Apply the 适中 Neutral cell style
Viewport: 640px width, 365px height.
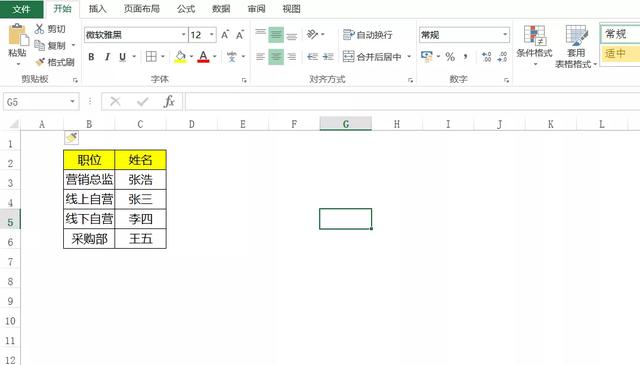[620, 53]
